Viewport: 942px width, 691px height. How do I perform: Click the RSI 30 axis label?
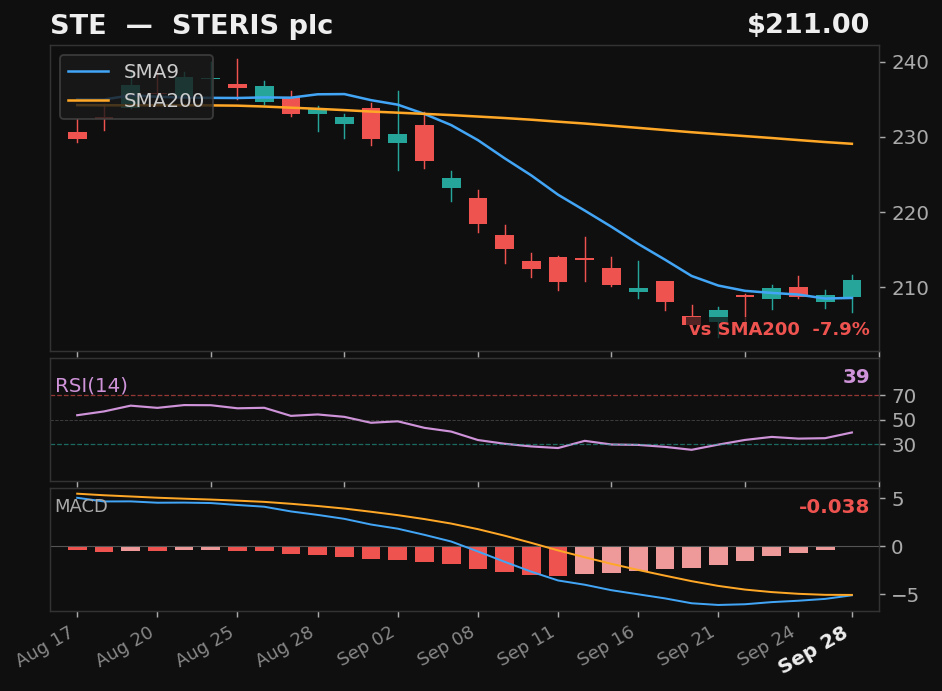click(x=904, y=445)
